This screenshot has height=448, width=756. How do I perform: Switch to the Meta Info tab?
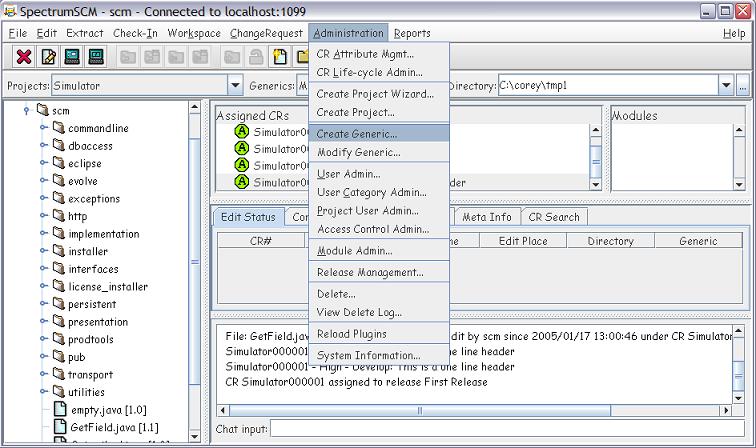pyautogui.click(x=487, y=217)
